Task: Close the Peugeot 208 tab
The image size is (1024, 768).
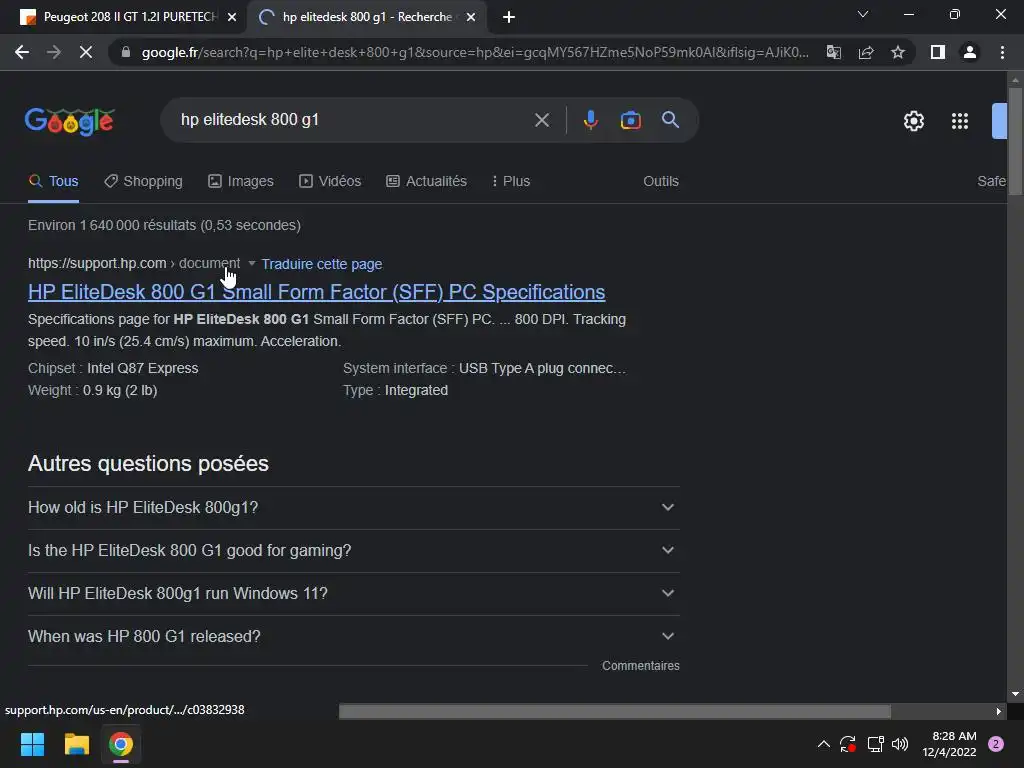Action: [232, 17]
